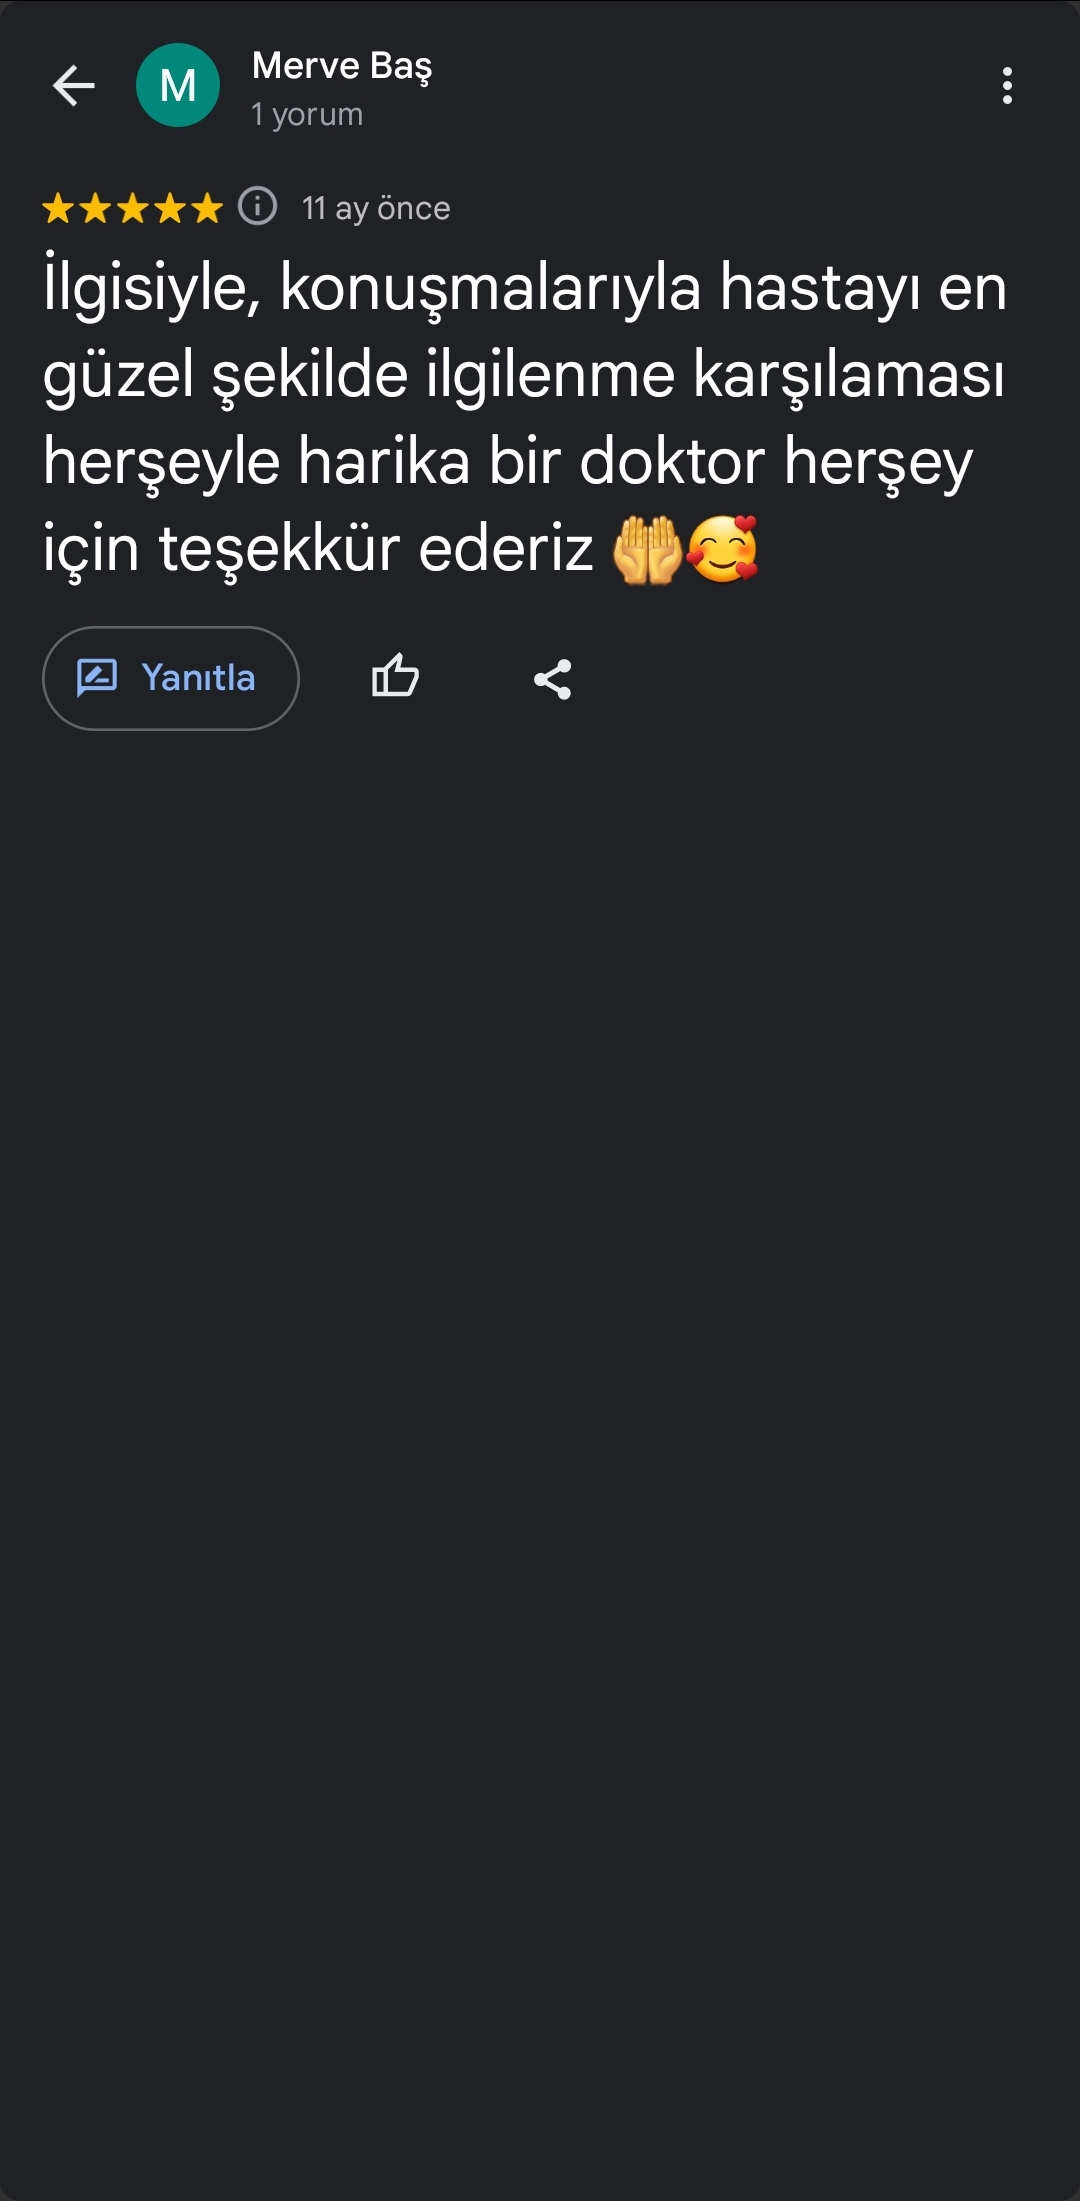The image size is (1080, 2201).
Task: Tap the green M profile avatar
Action: tap(178, 86)
